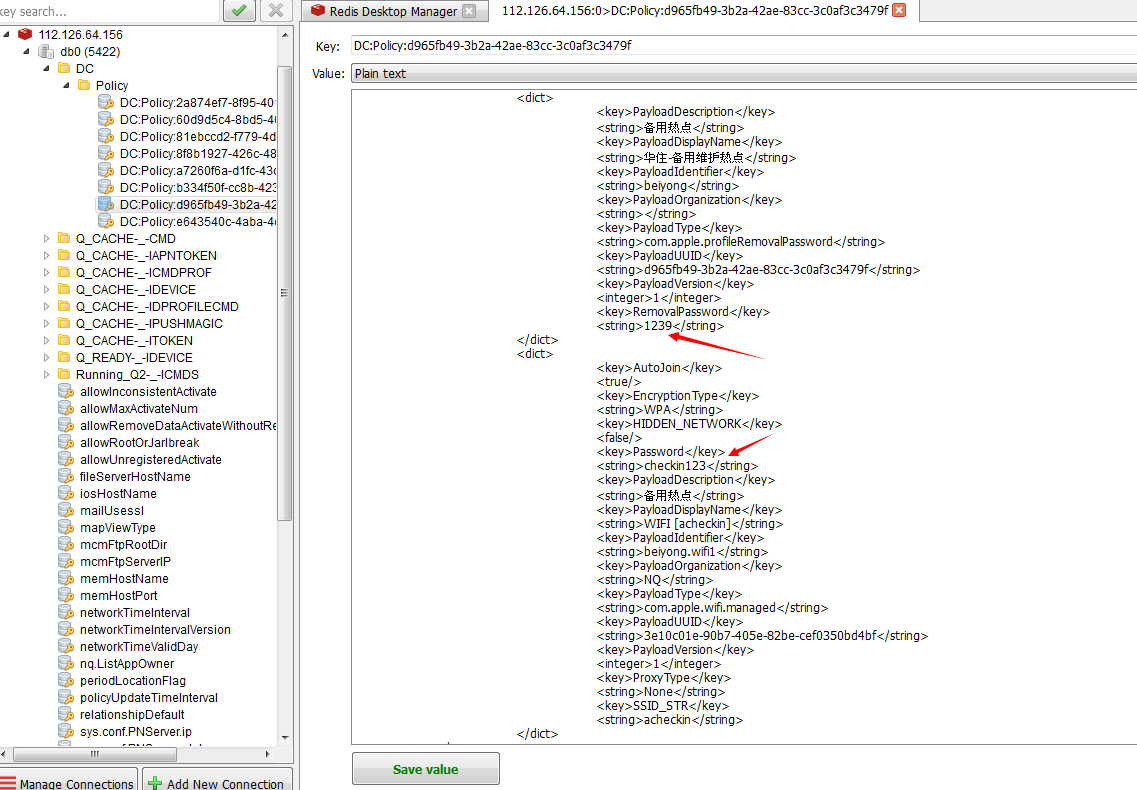
Task: Expand the Q_CACHE-_-IPUSHMAGIC folder
Action: (46, 324)
